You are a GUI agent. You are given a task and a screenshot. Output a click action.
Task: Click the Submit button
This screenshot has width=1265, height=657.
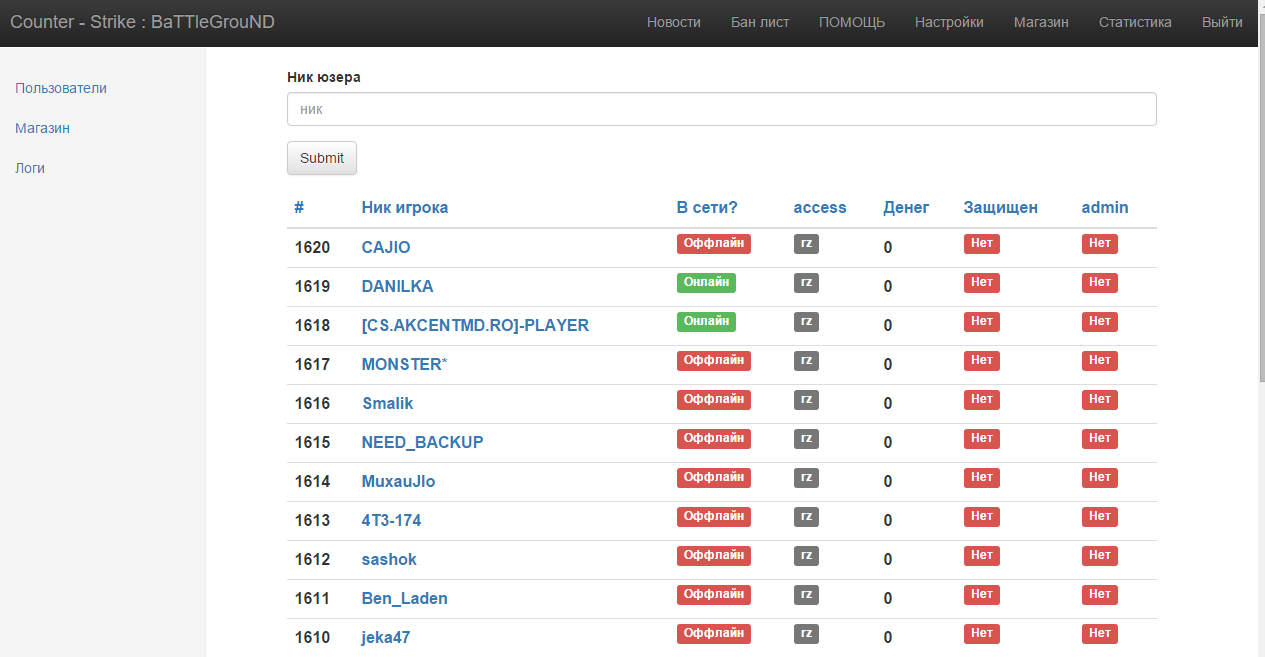[x=322, y=158]
